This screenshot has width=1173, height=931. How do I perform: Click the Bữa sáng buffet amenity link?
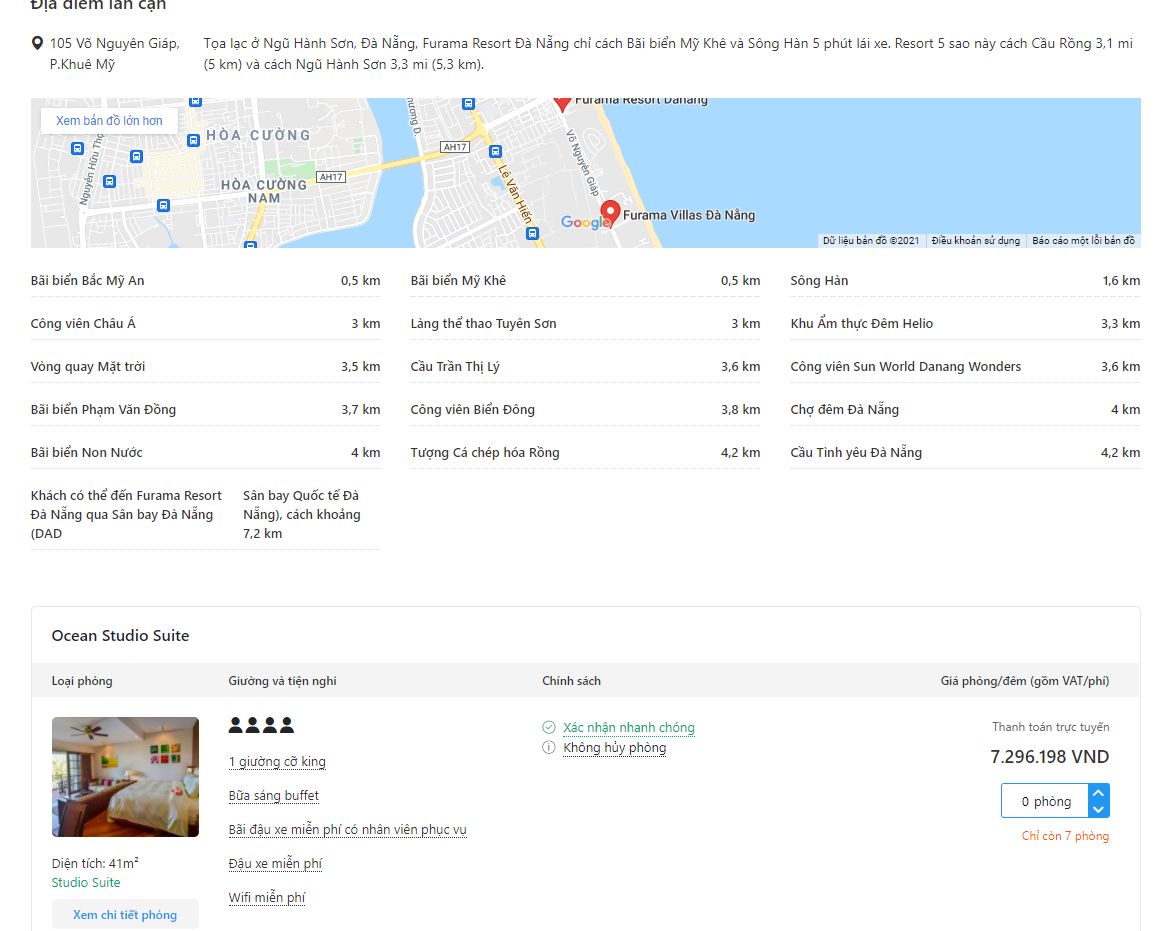click(x=273, y=796)
